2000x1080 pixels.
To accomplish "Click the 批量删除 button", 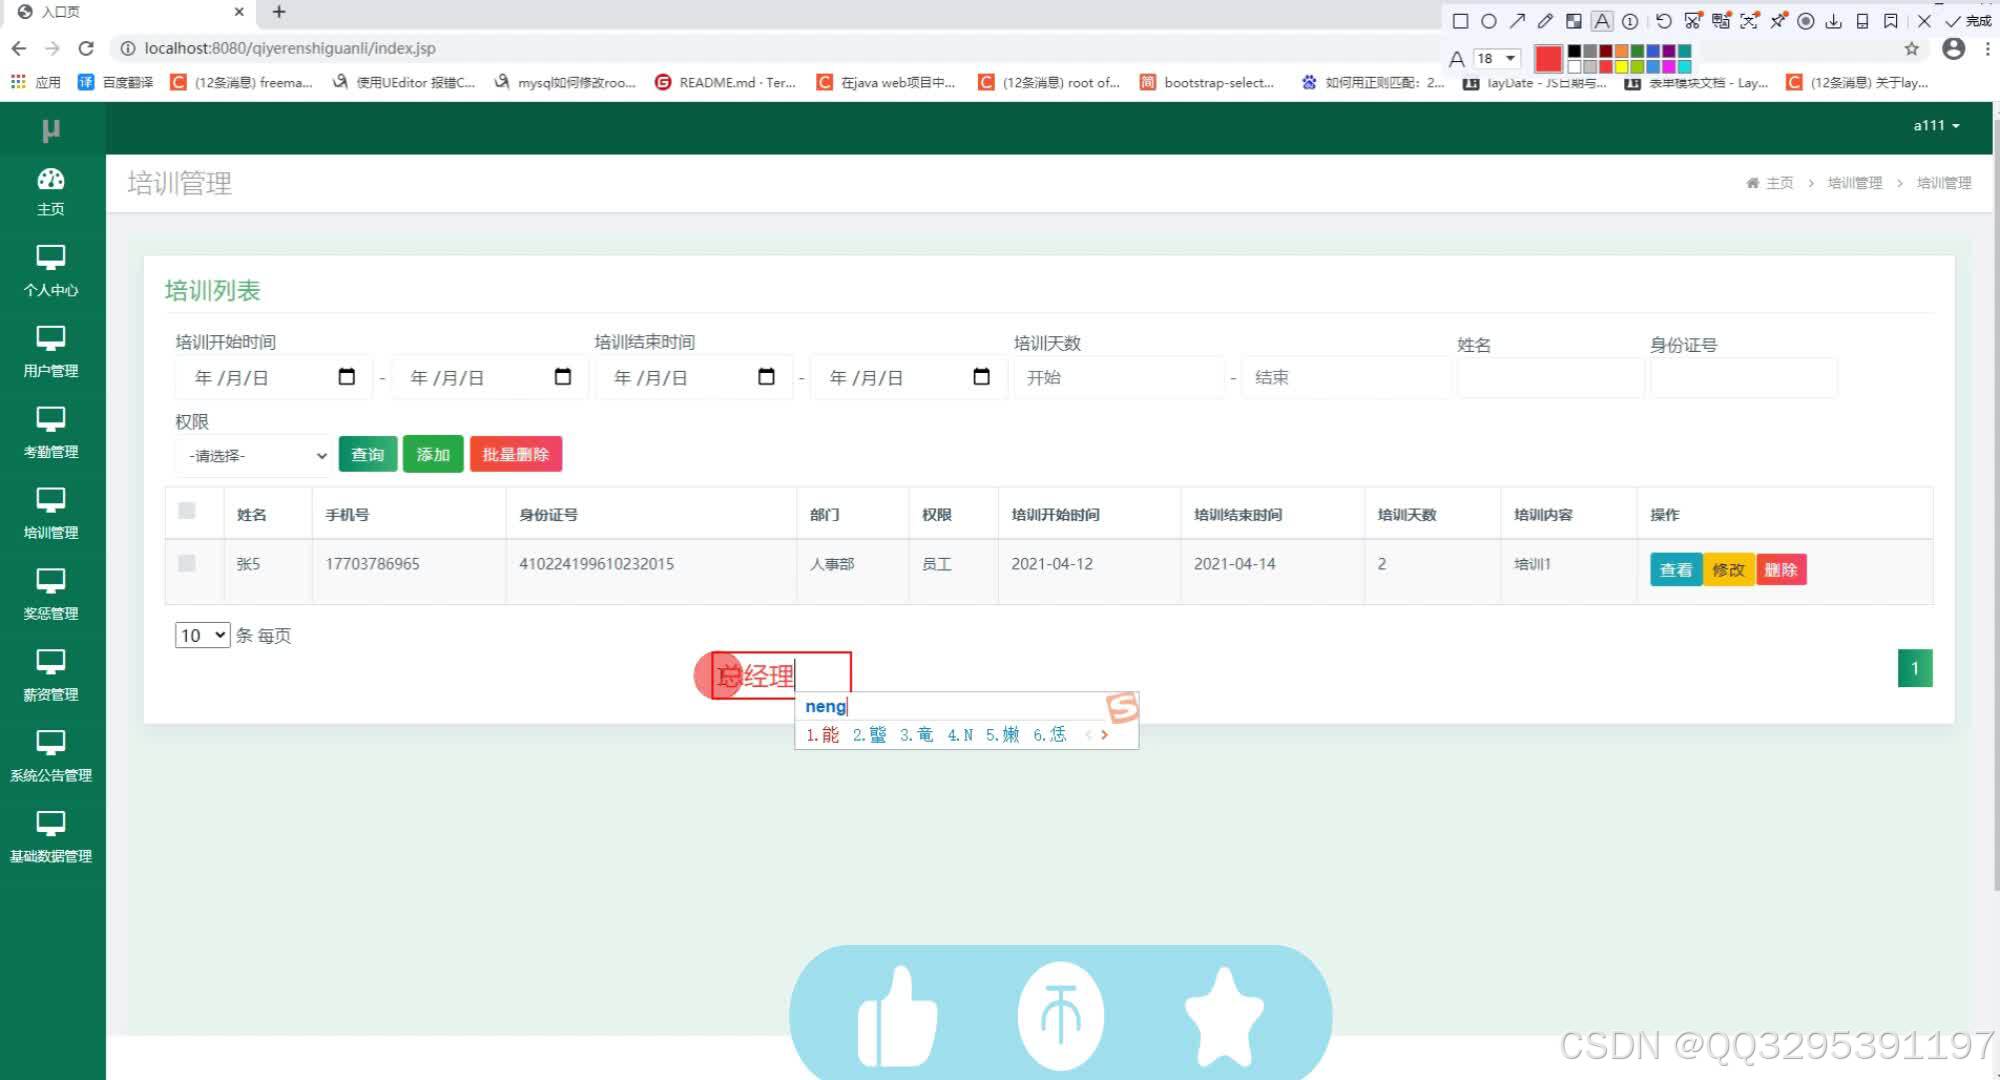I will (516, 454).
